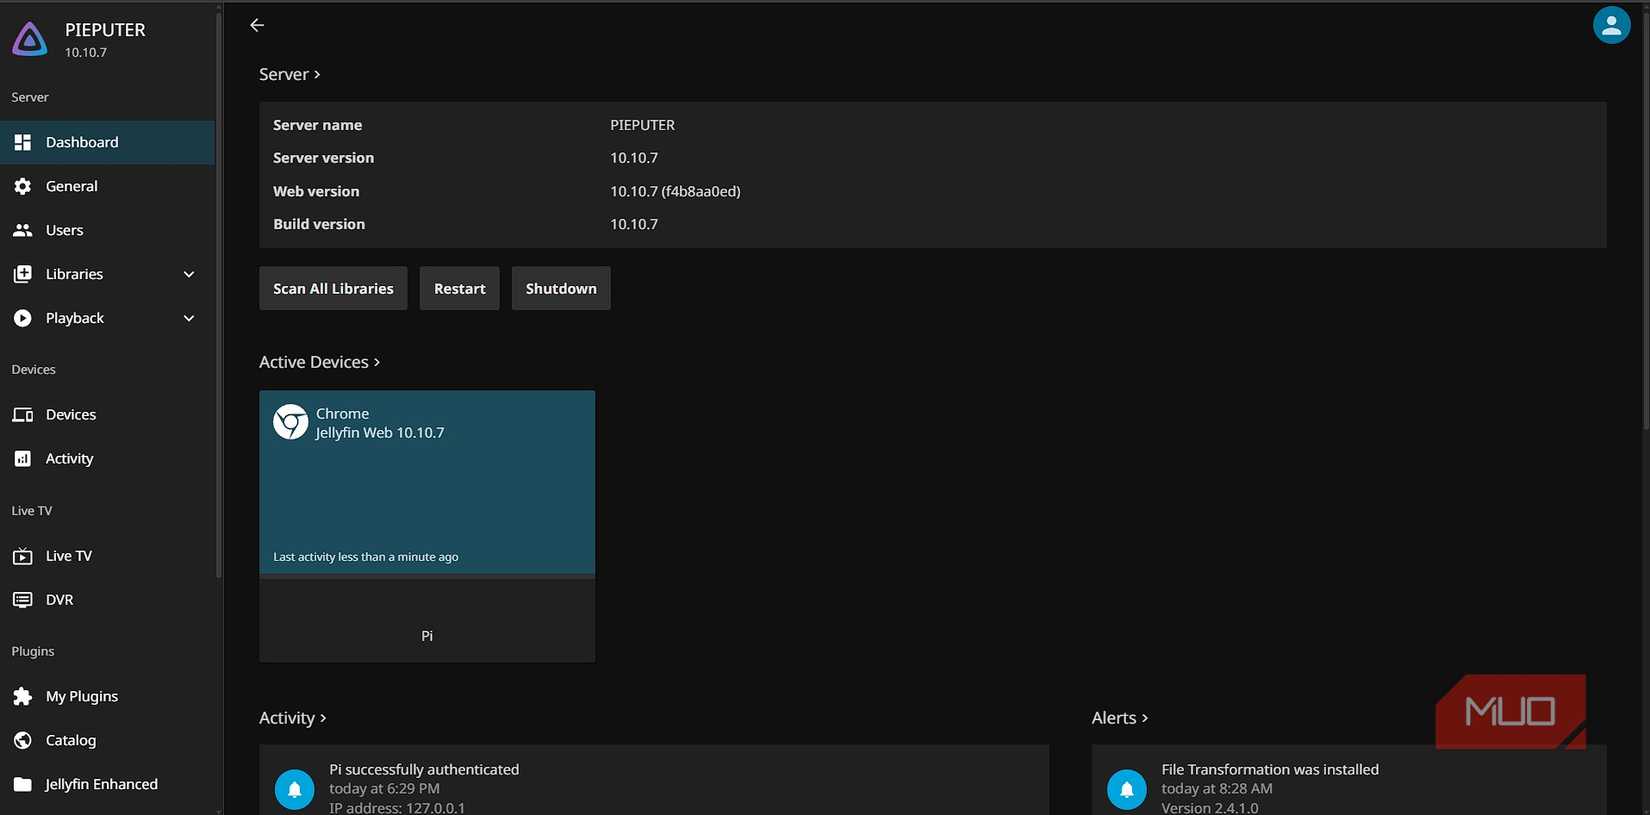Open the Catalog menu item

tap(107, 740)
